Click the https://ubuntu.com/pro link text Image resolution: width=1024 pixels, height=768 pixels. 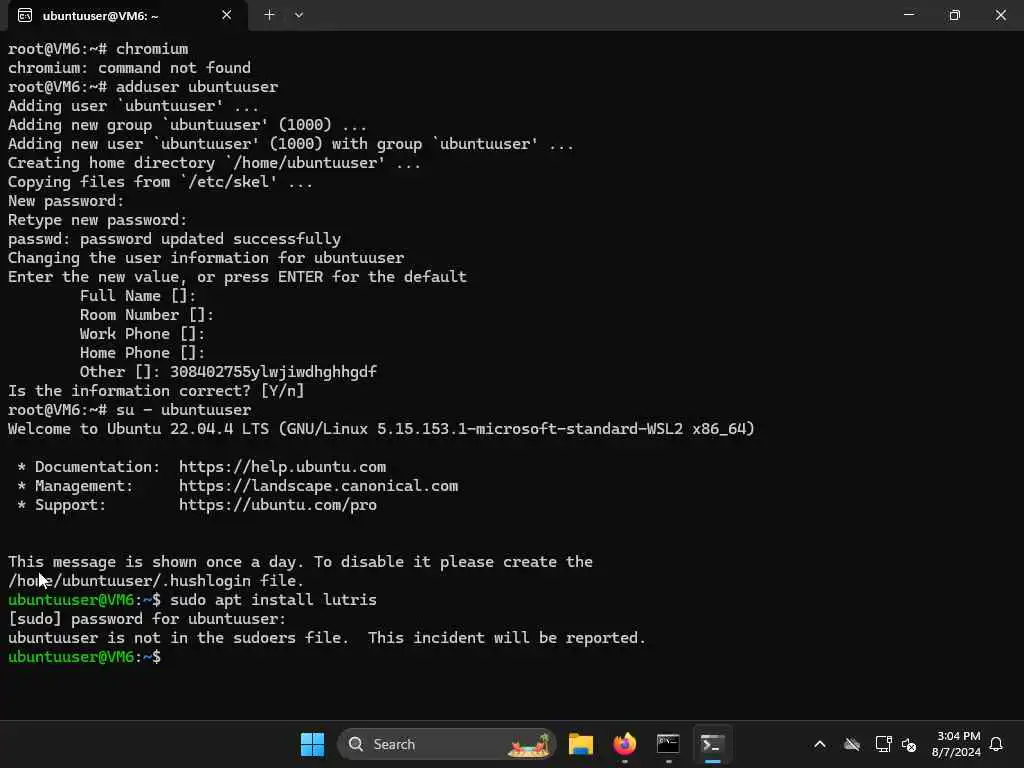click(x=278, y=505)
